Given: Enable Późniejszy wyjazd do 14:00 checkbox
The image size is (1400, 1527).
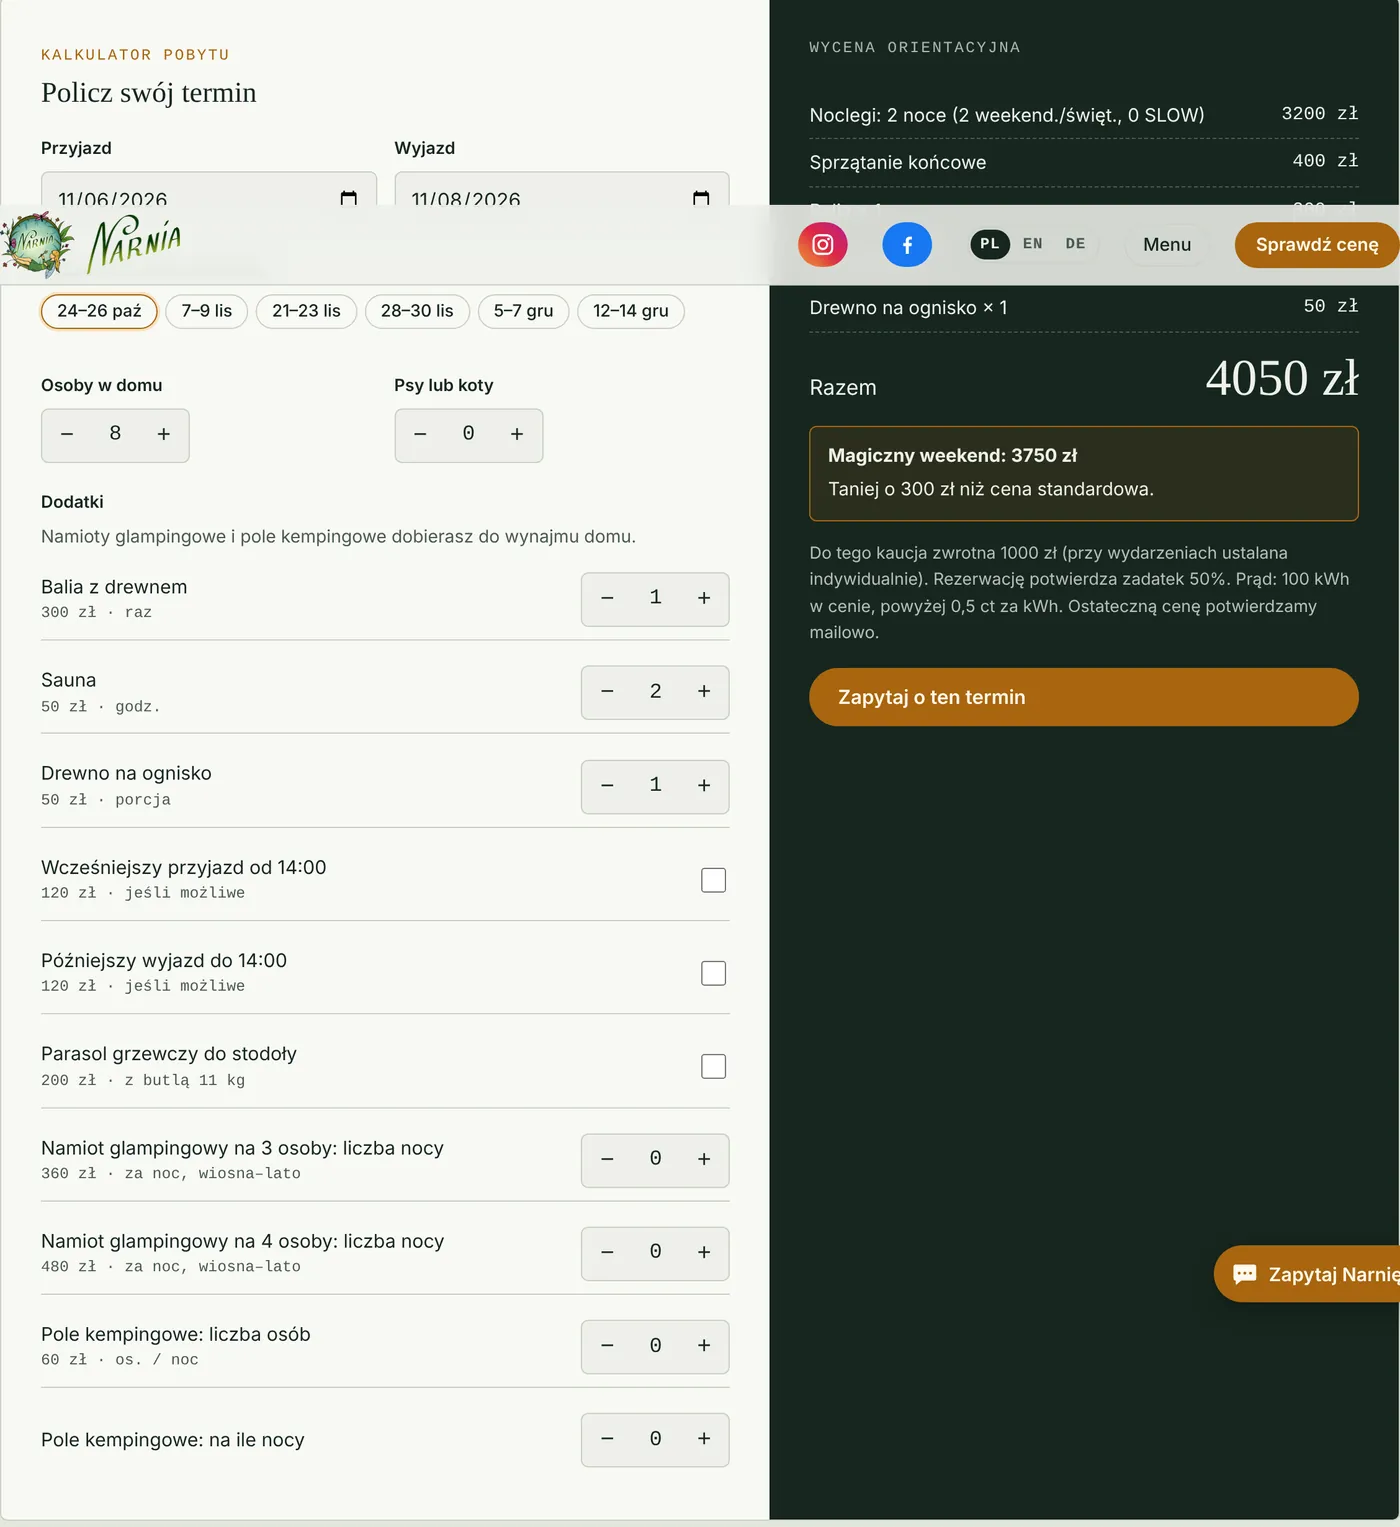Looking at the screenshot, I should click(714, 973).
